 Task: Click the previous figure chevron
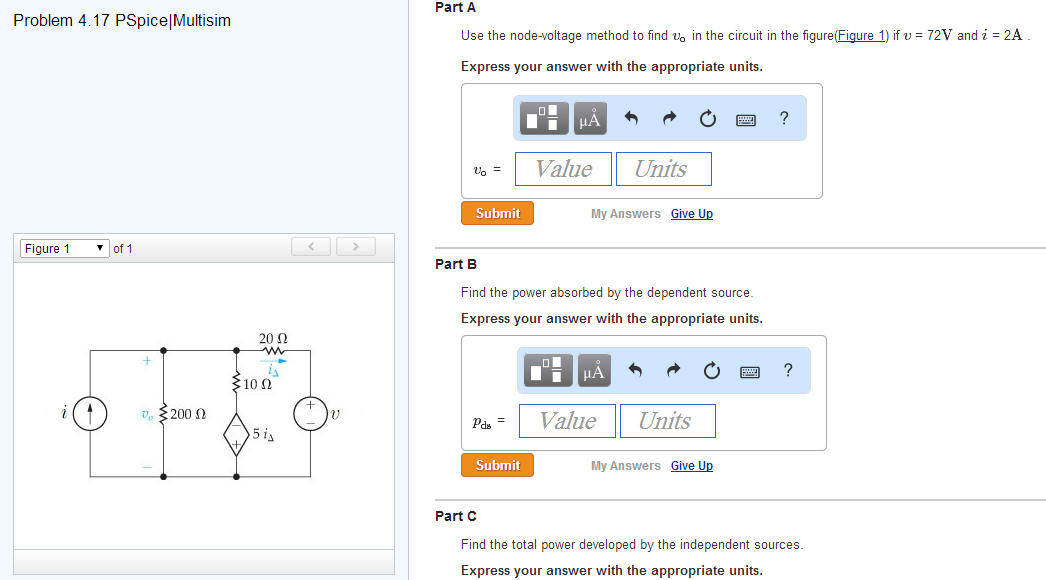click(x=310, y=246)
